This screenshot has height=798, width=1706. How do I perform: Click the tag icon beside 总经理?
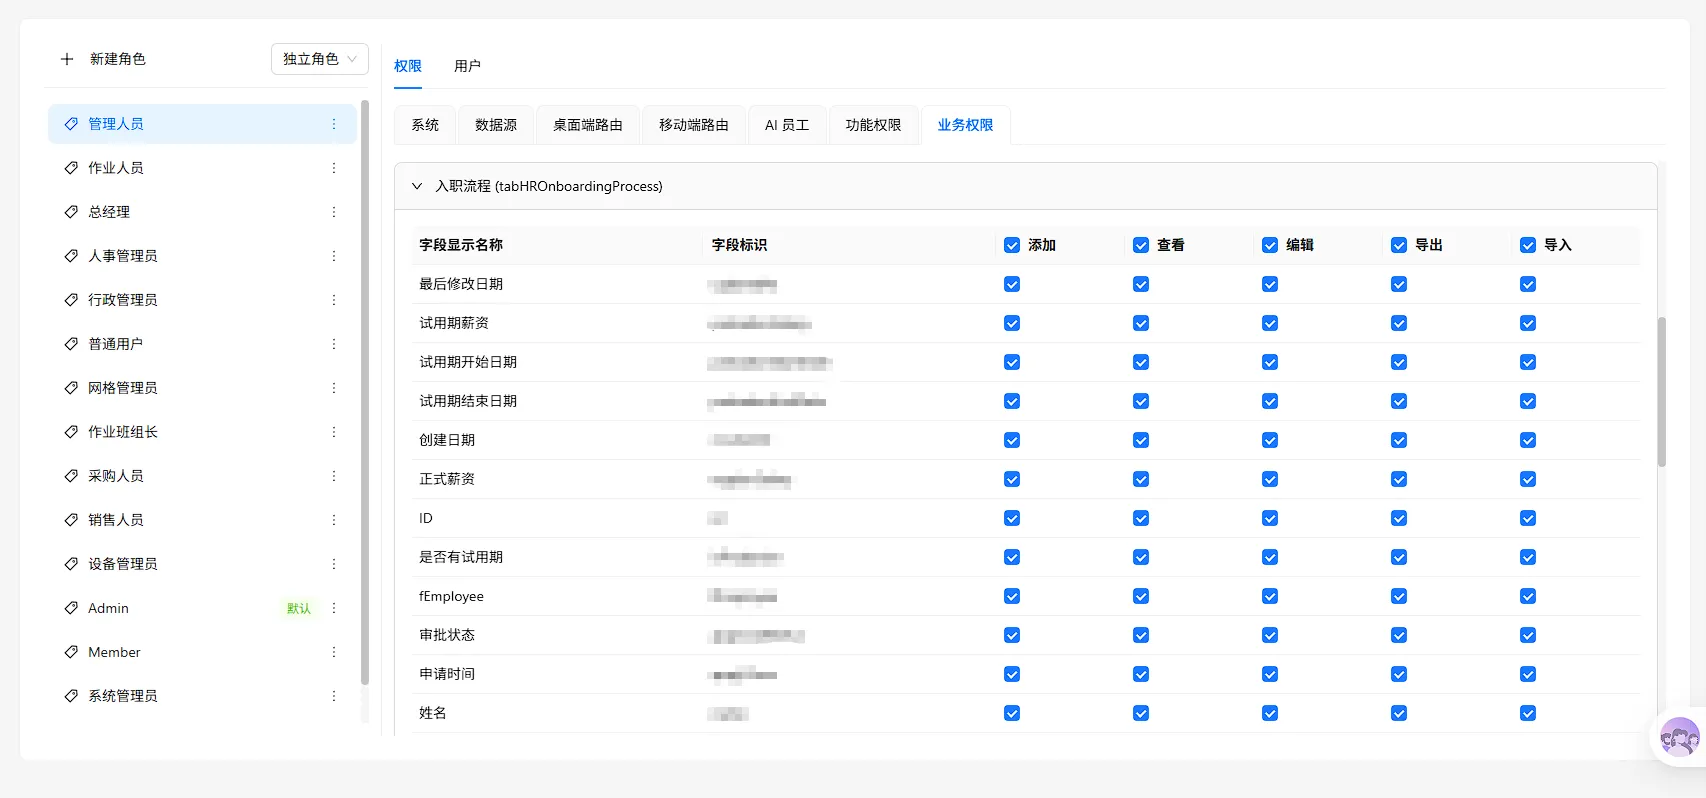(x=71, y=212)
